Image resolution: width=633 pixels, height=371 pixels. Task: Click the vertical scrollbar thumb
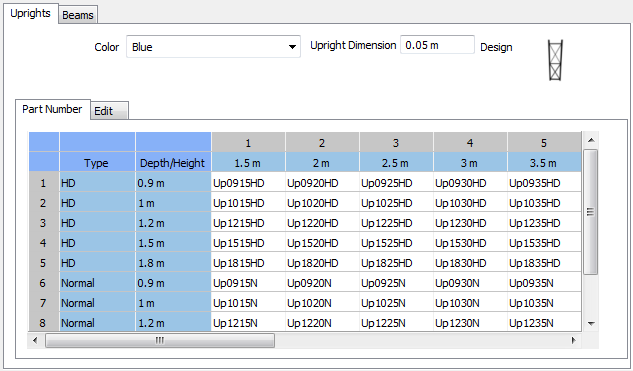pos(591,212)
